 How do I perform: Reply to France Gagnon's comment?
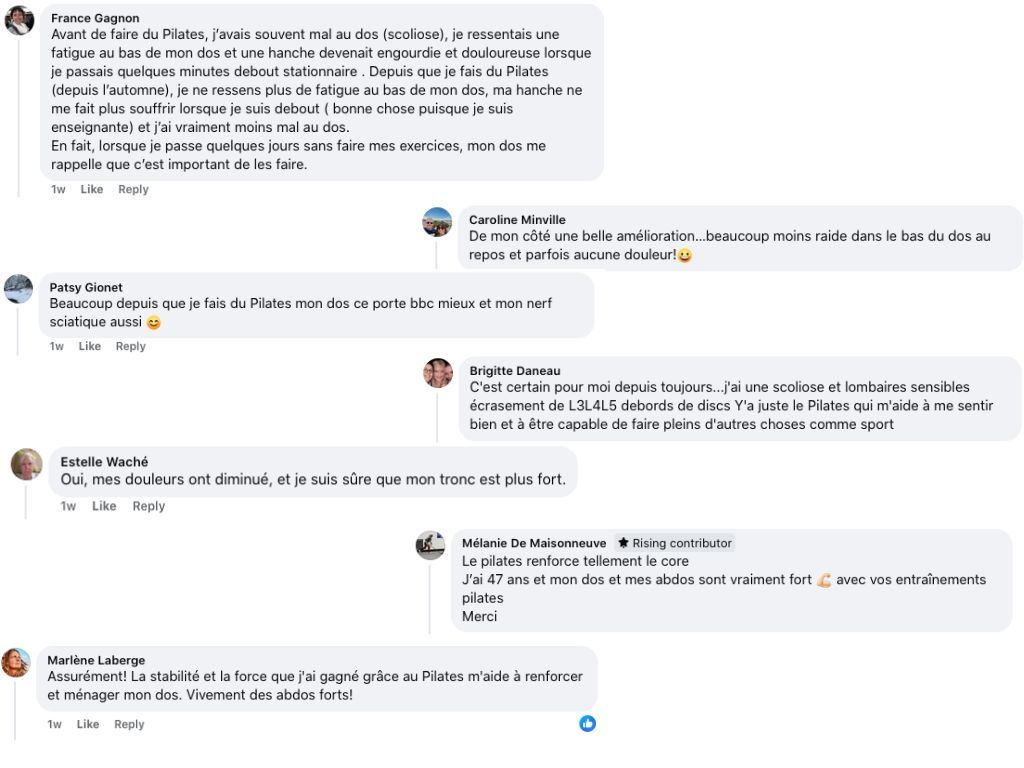(x=133, y=189)
